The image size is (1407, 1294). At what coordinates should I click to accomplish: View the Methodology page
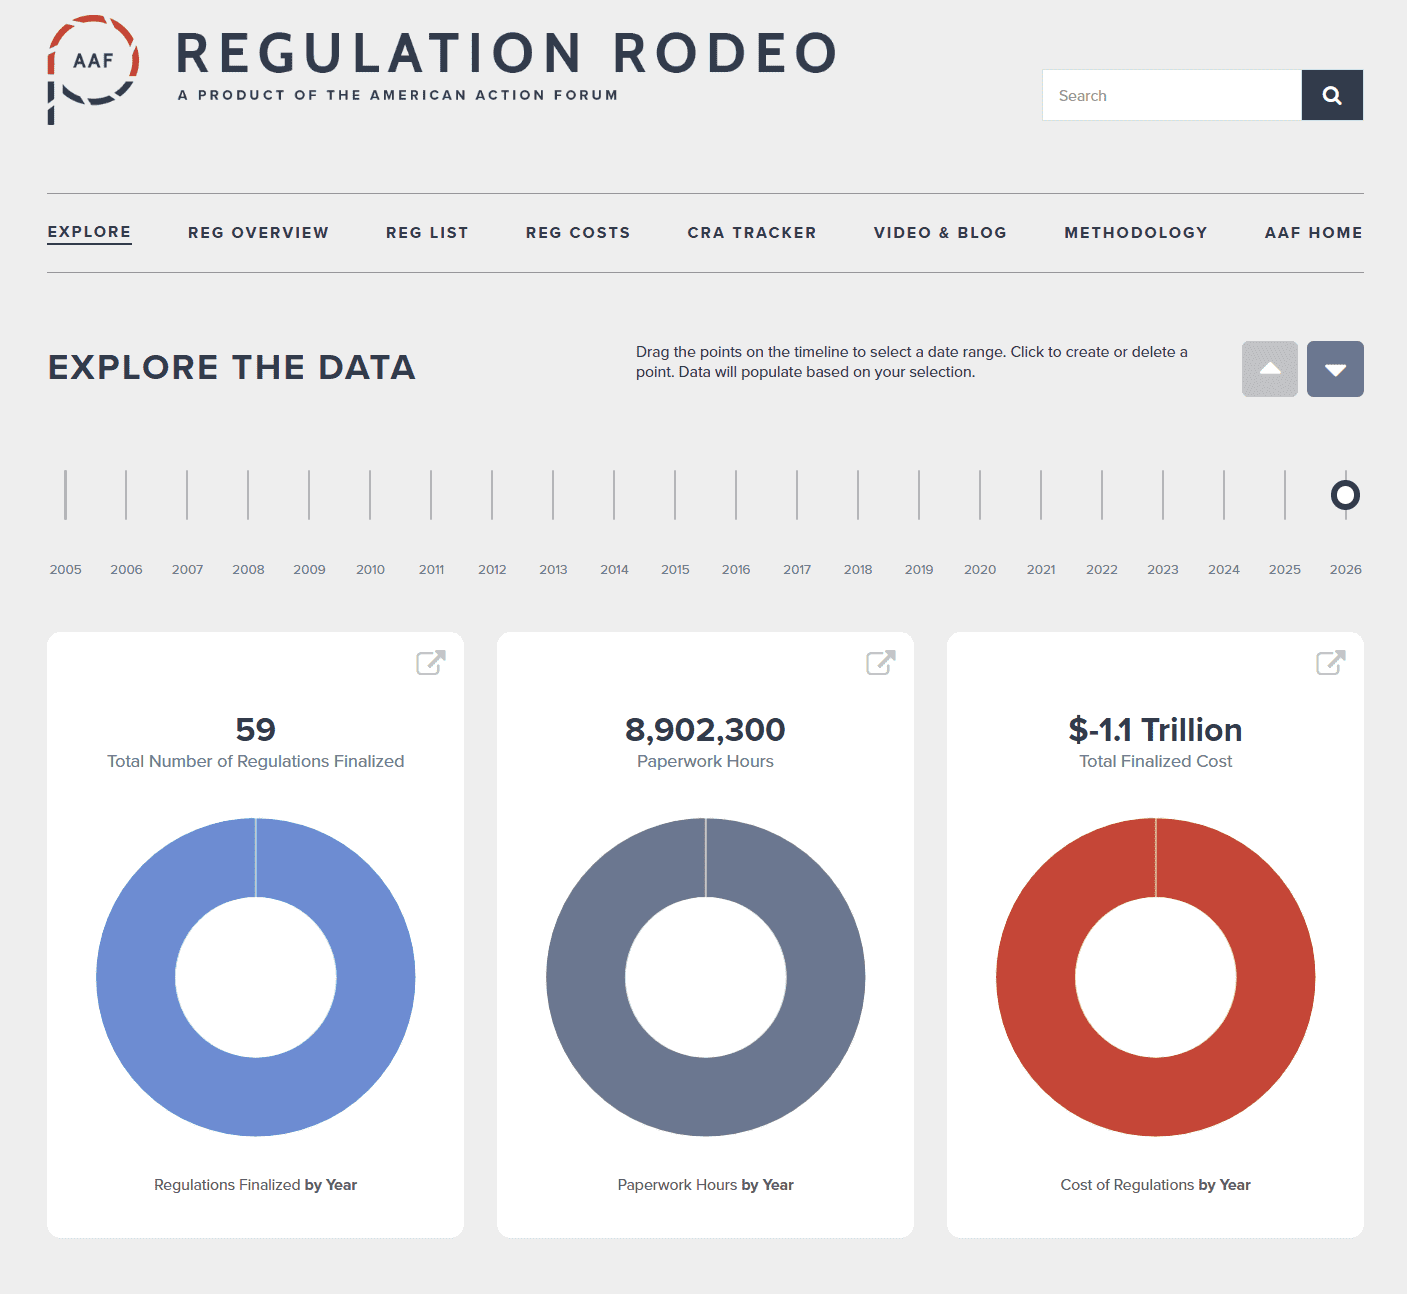[x=1135, y=232]
